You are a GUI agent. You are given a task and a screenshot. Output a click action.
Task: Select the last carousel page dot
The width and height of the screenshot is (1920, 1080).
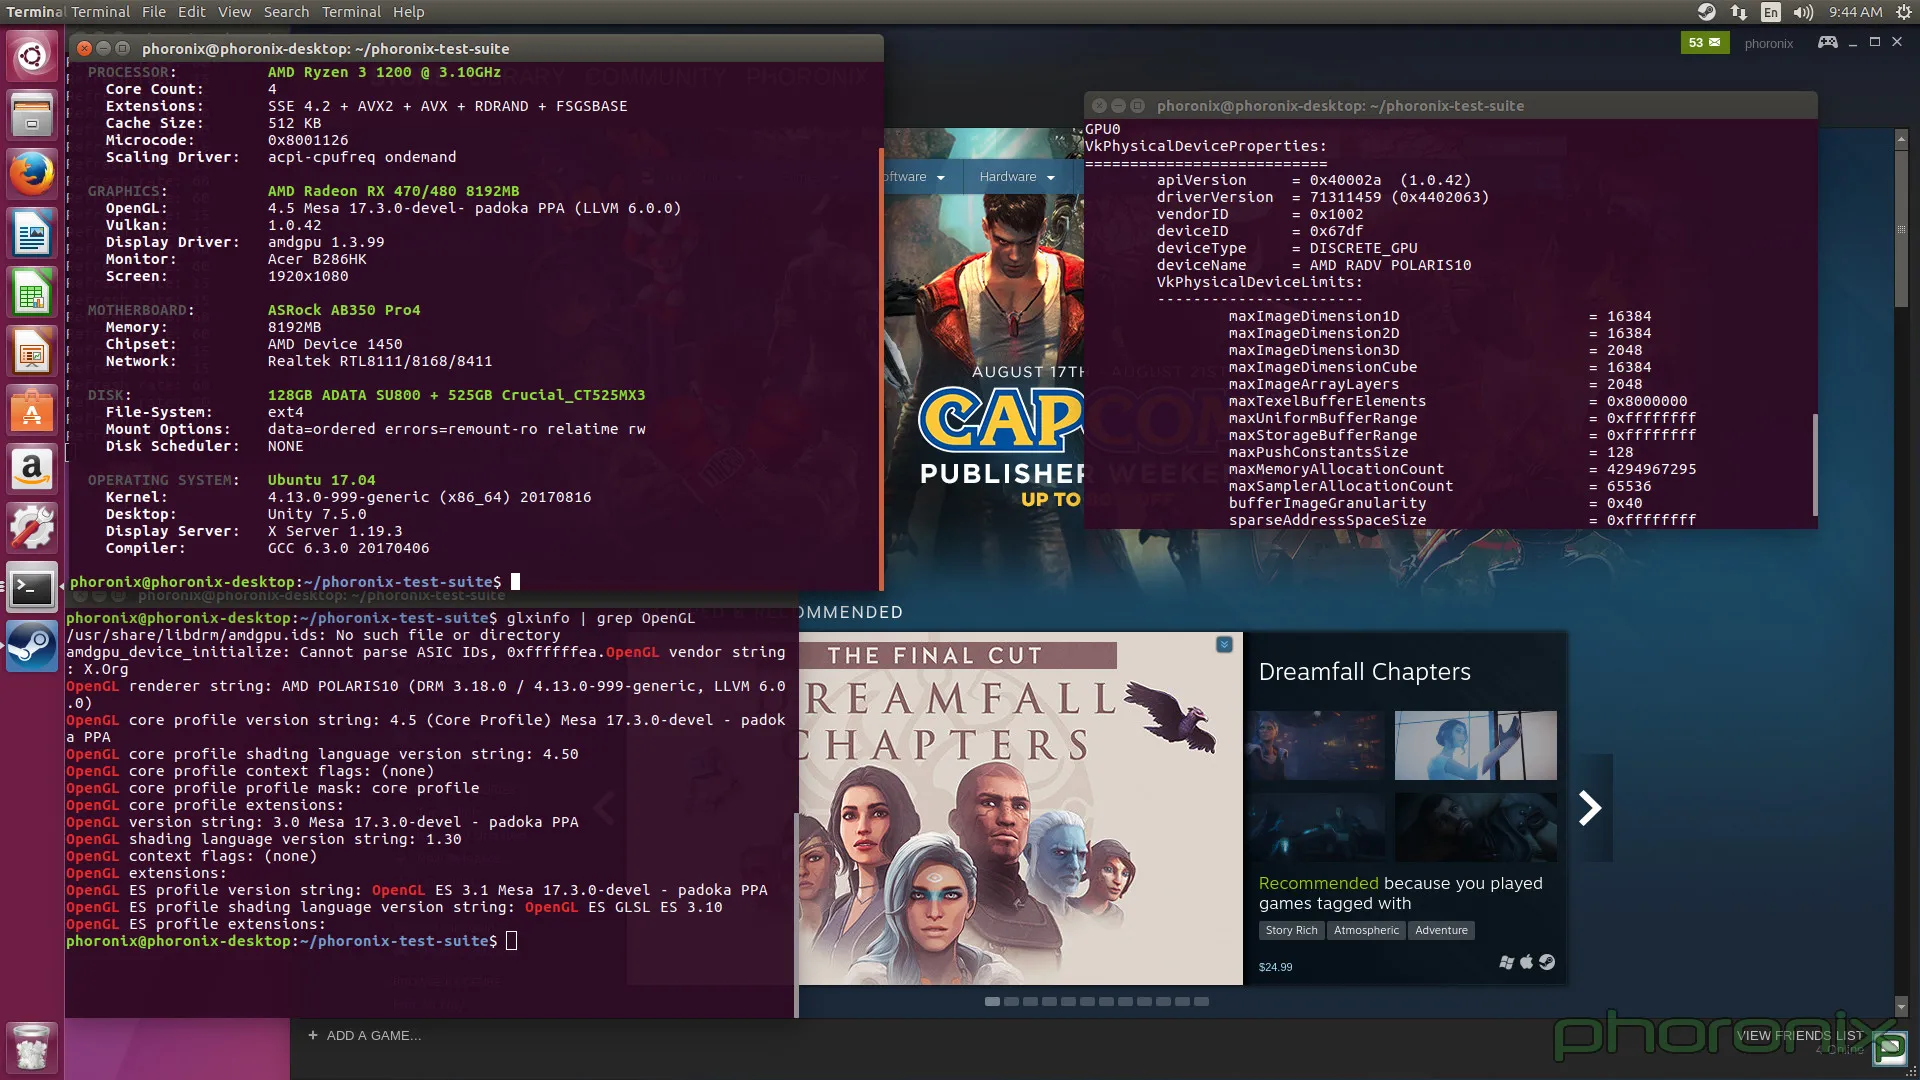[x=1201, y=1001]
